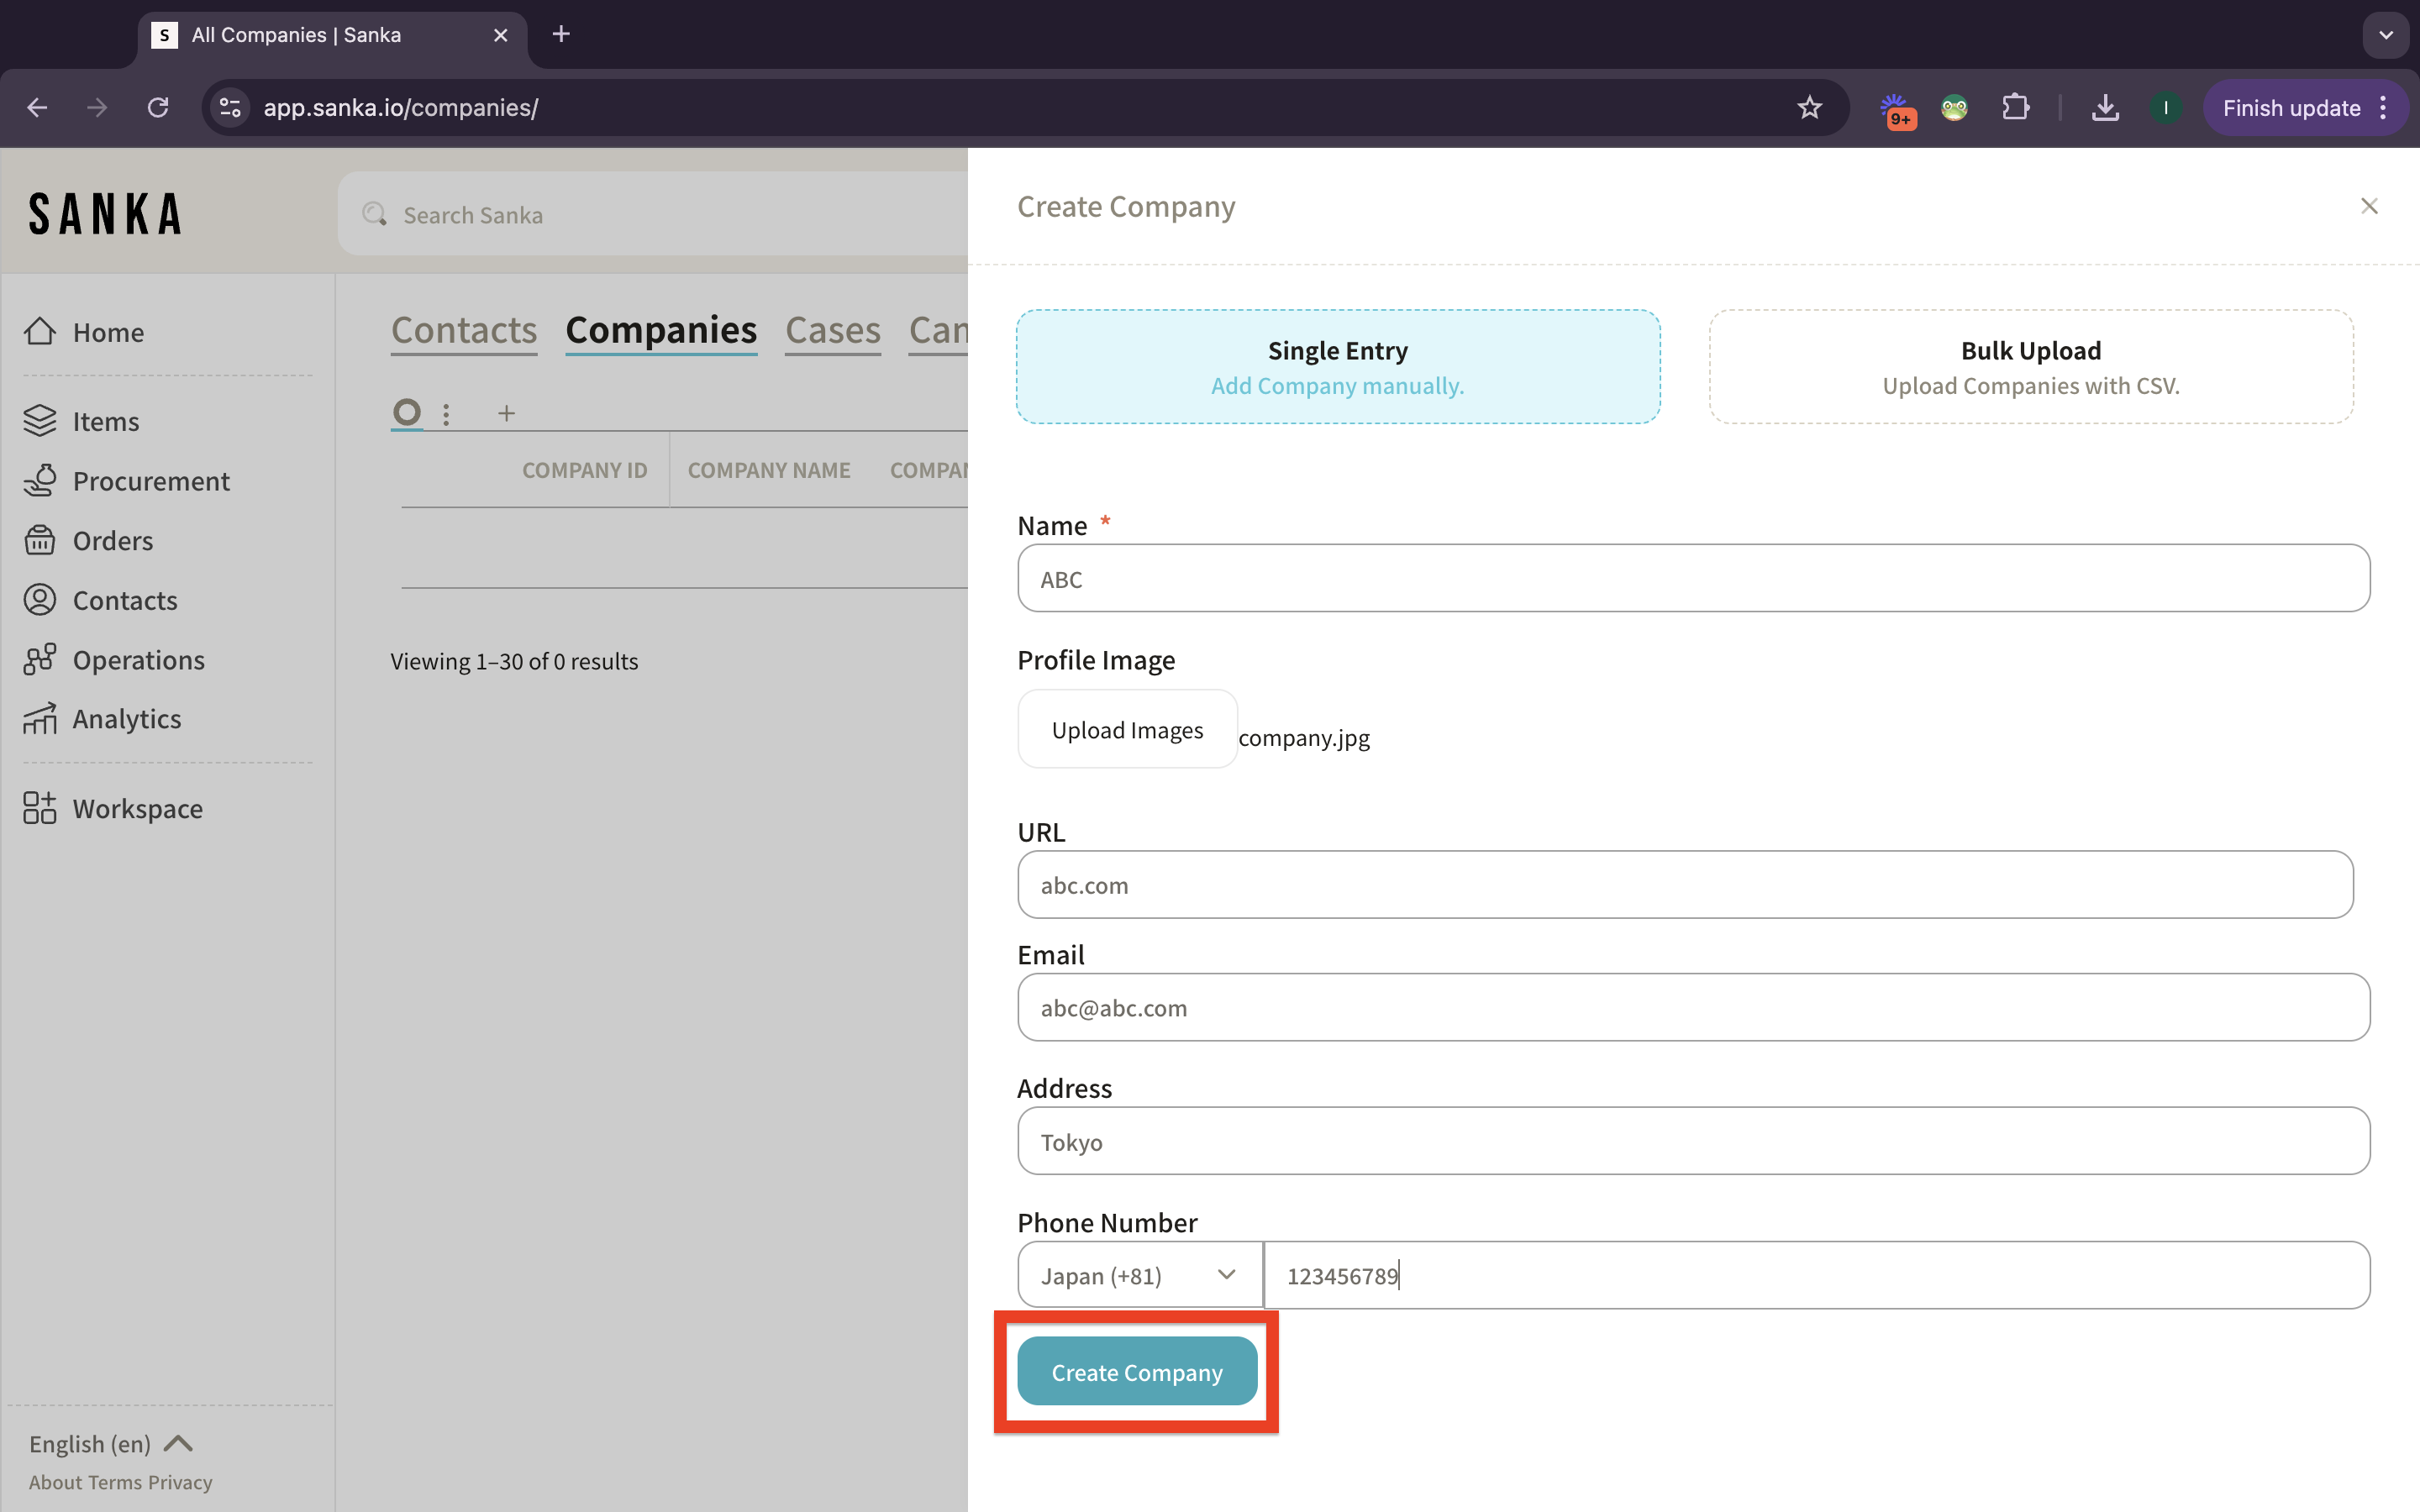Open Analytics chart icon in sidebar
This screenshot has height=1512, width=2420.
pyautogui.click(x=40, y=719)
